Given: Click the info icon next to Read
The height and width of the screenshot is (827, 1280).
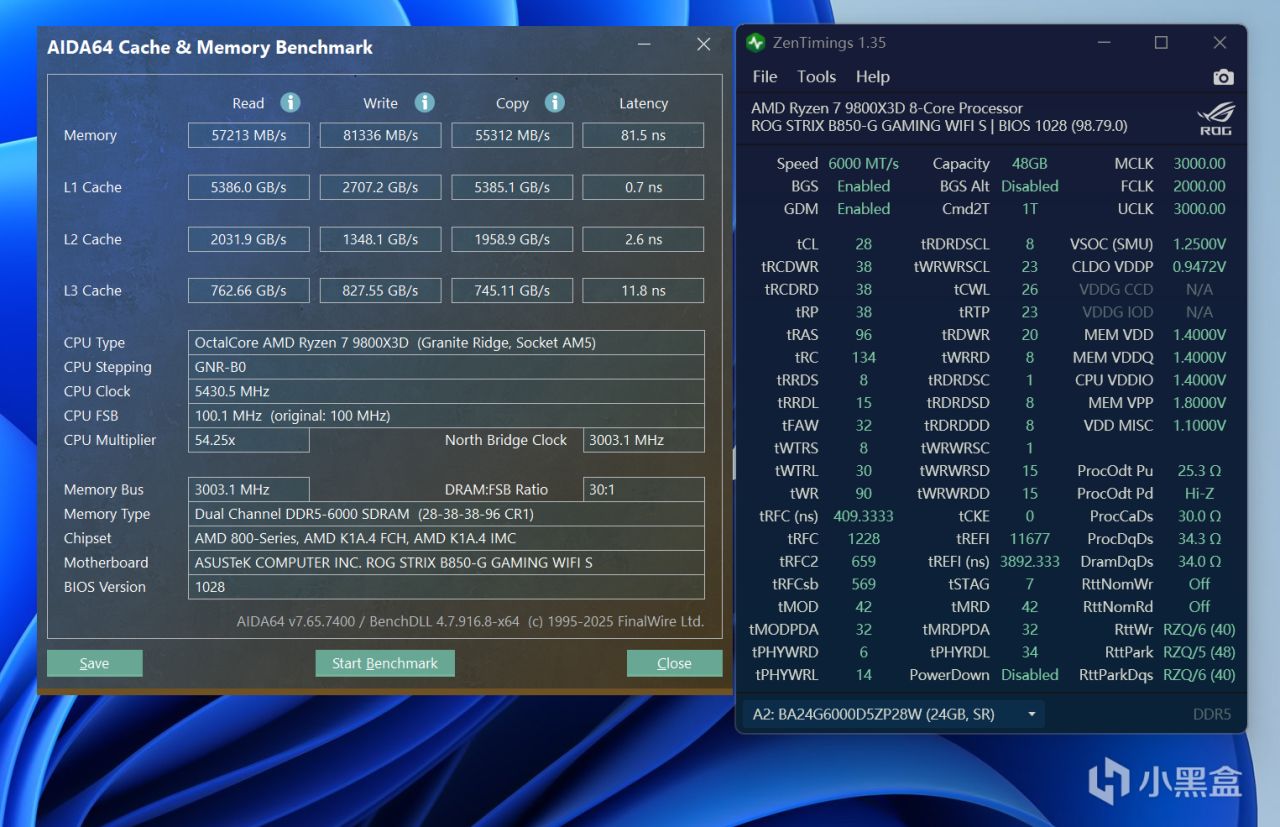Looking at the screenshot, I should pyautogui.click(x=290, y=103).
